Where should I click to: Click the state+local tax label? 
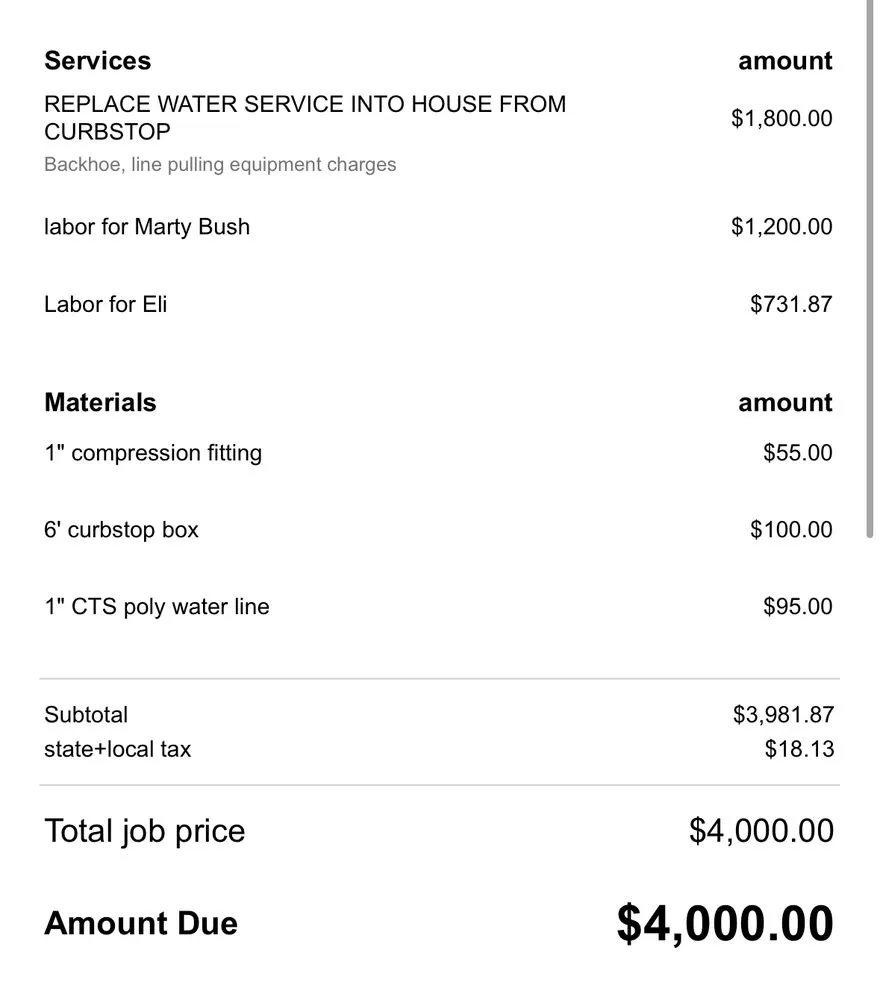click(x=117, y=749)
